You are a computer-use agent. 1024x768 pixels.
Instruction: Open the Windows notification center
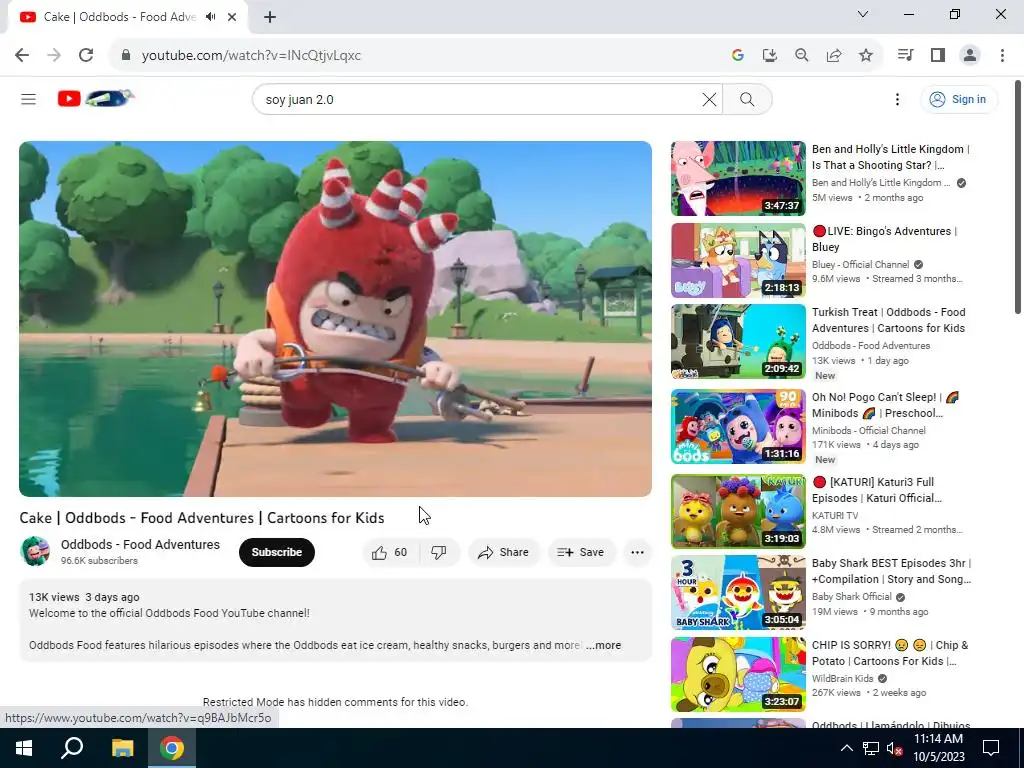pos(991,748)
